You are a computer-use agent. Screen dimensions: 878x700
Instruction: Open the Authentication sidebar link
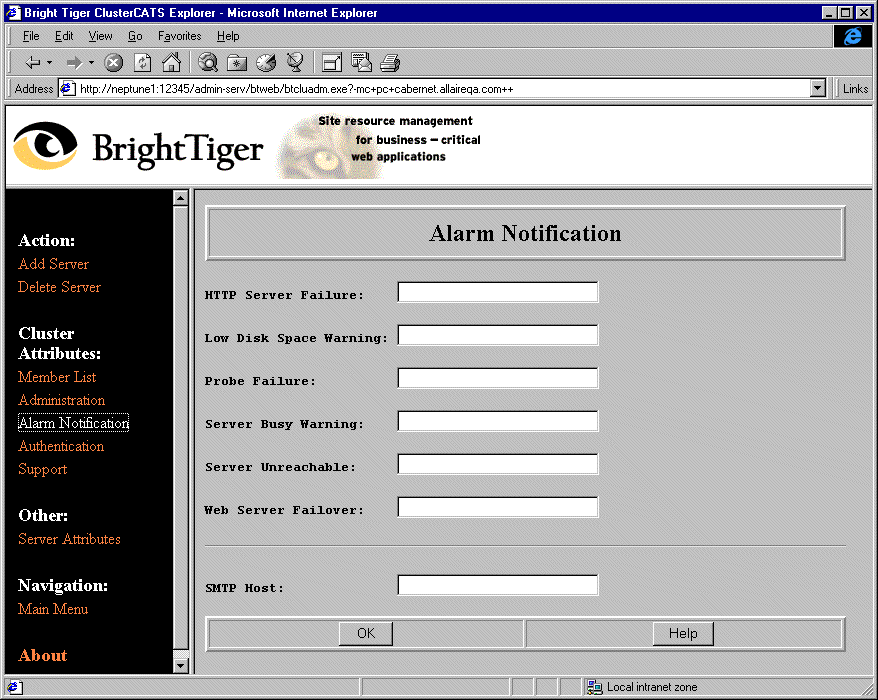click(61, 446)
